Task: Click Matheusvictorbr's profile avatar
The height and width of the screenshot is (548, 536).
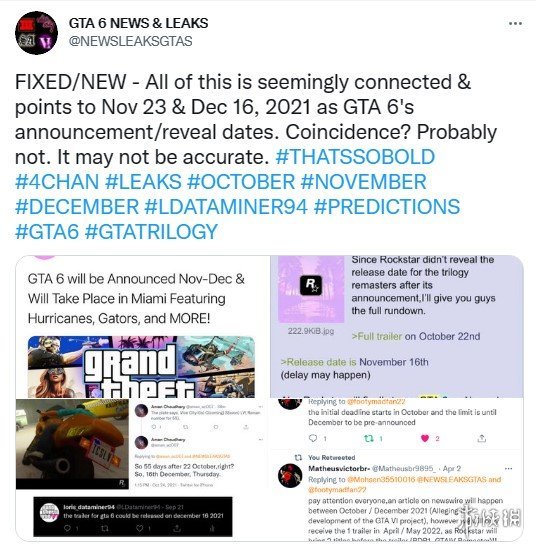Action: (x=290, y=475)
